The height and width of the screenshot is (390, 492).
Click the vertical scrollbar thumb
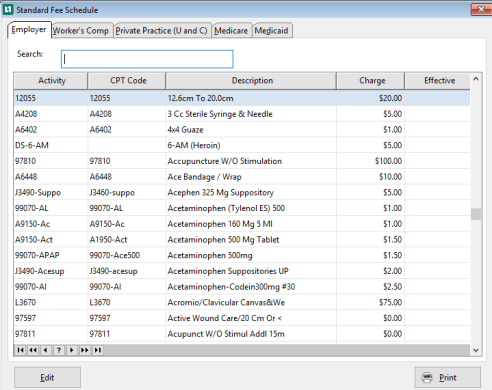tap(476, 214)
